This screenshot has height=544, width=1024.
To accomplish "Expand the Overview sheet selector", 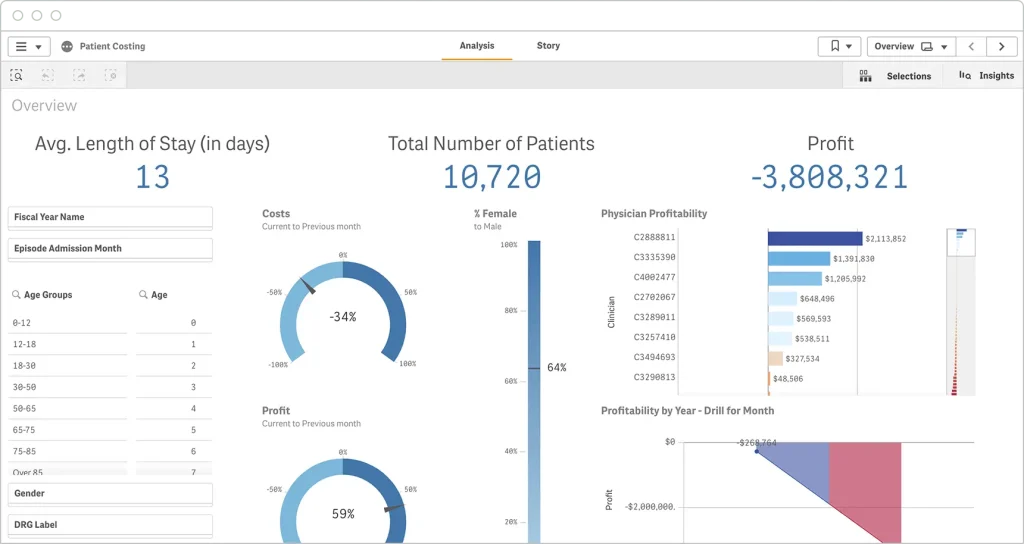I will click(x=909, y=47).
